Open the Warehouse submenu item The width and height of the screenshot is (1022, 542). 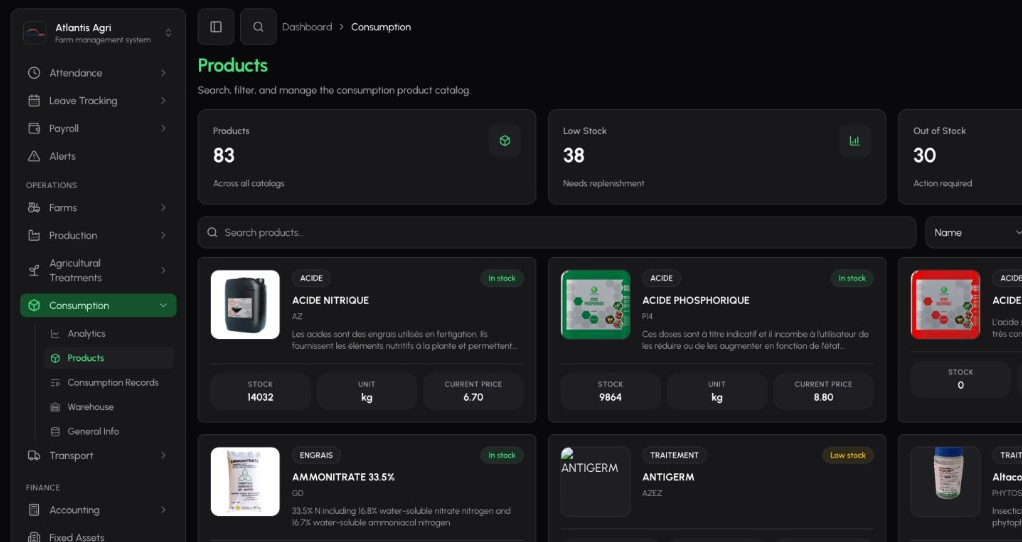point(109,407)
